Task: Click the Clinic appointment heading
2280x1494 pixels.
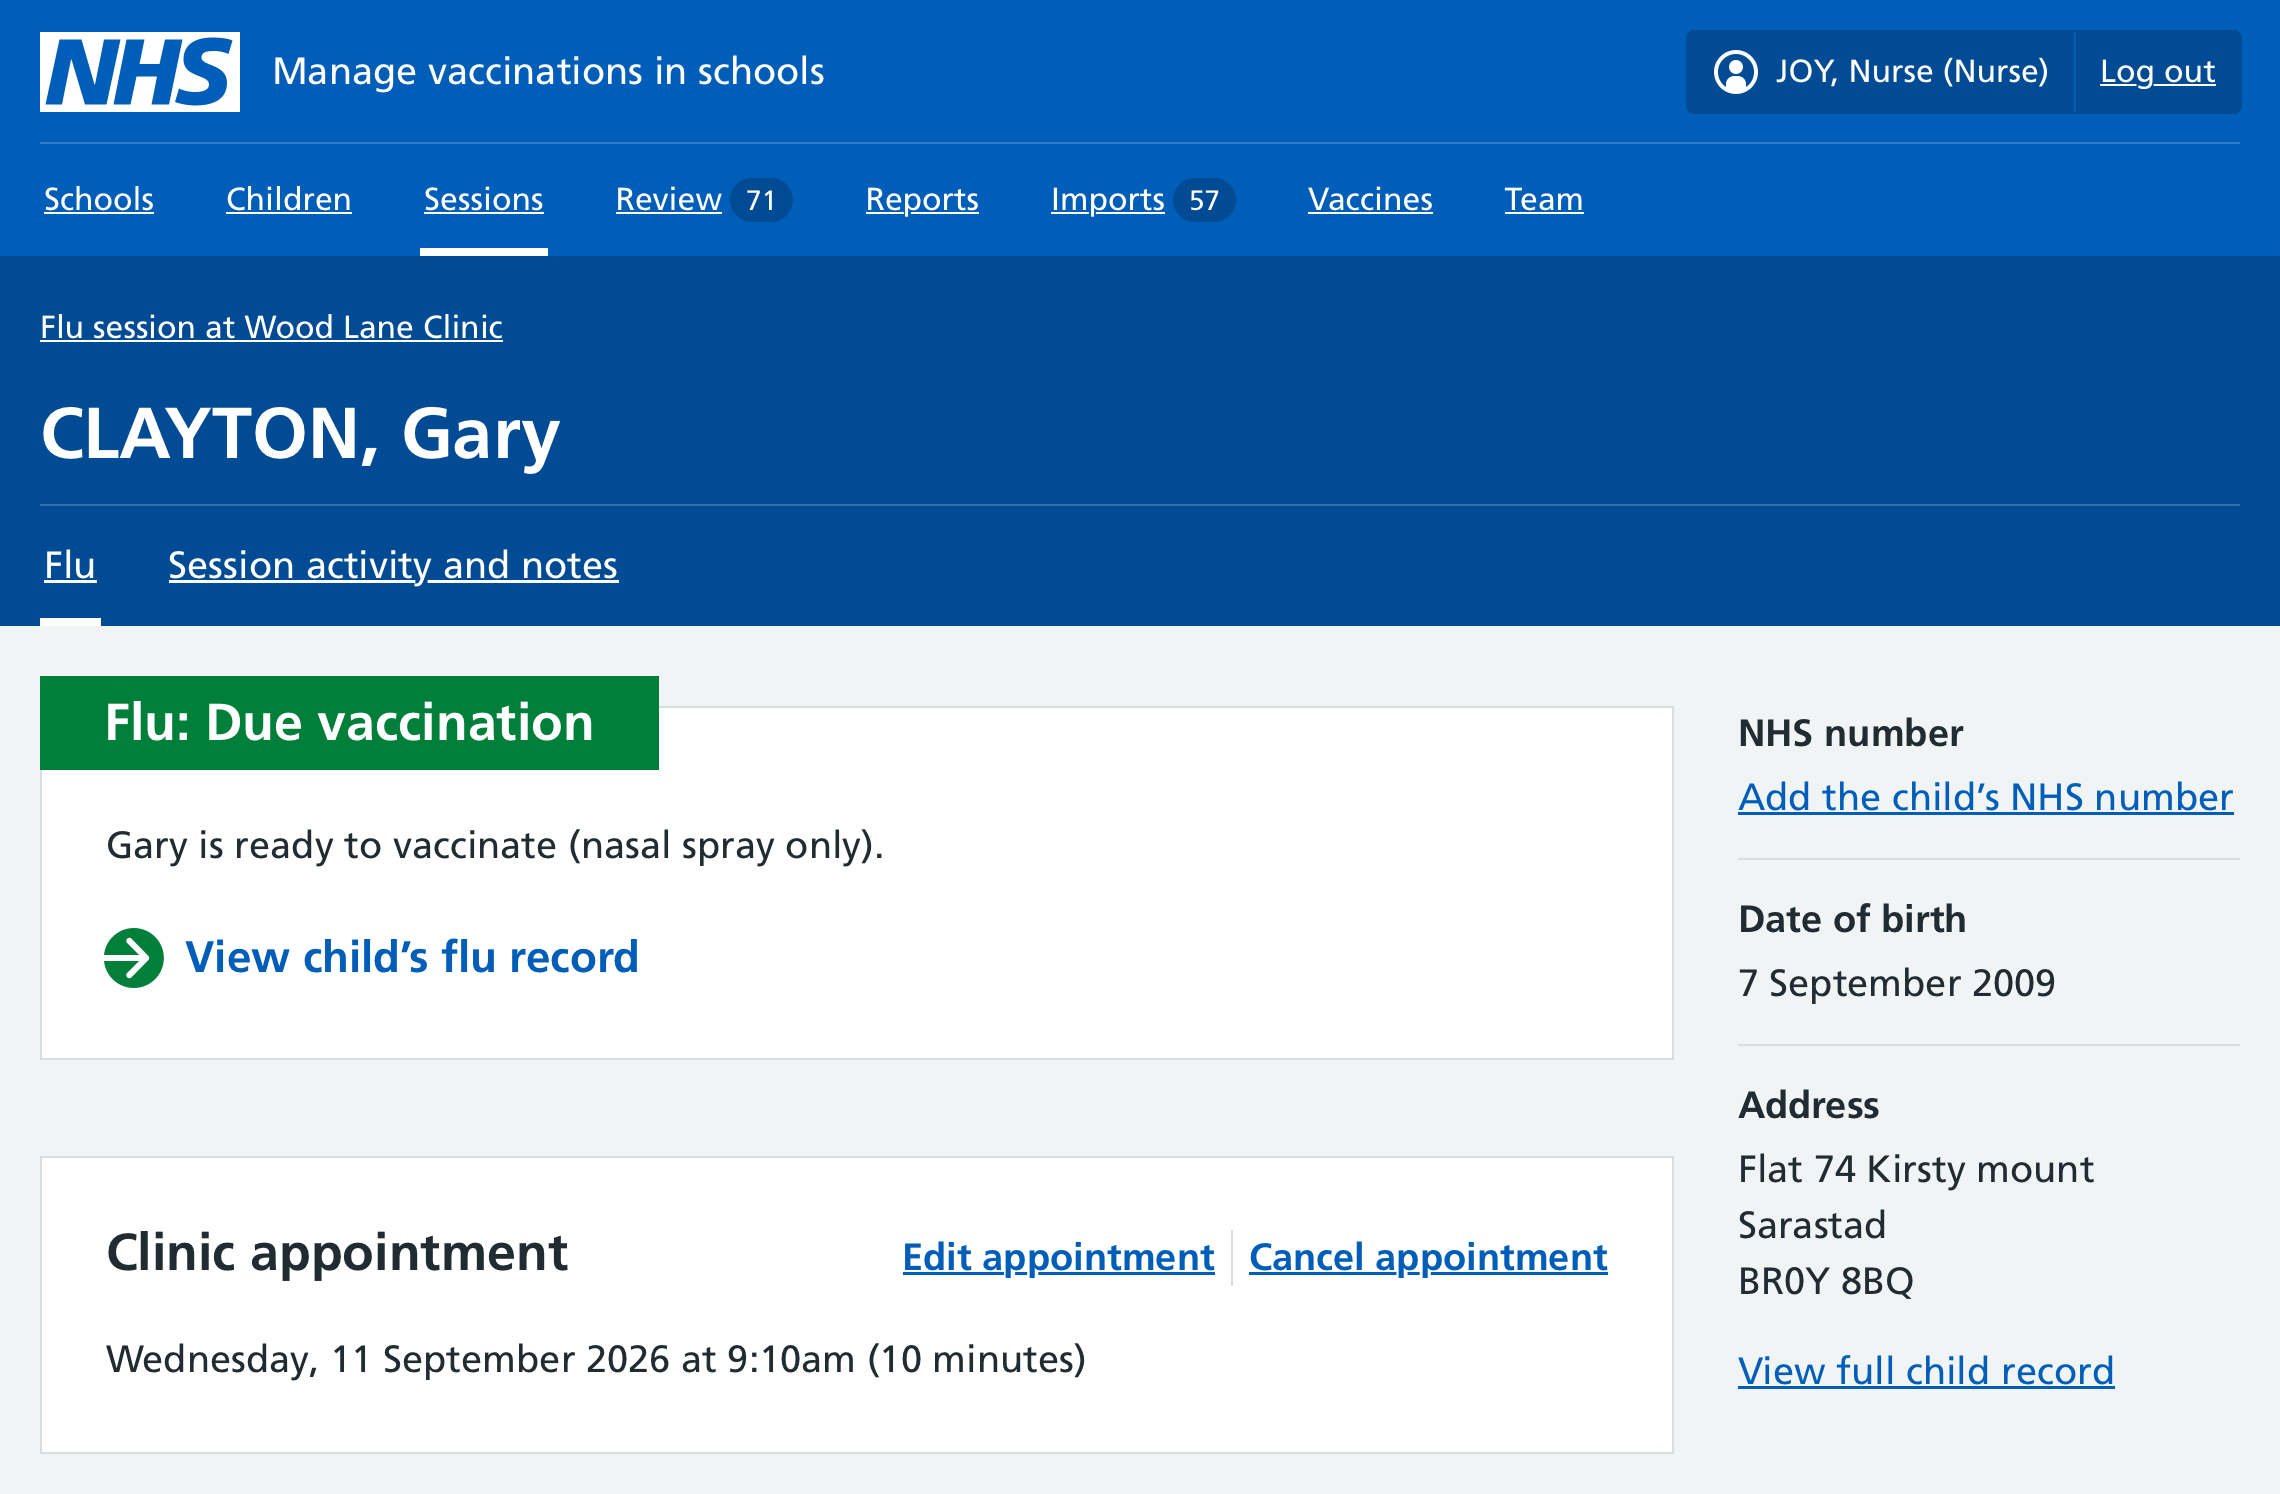Action: 337,1253
